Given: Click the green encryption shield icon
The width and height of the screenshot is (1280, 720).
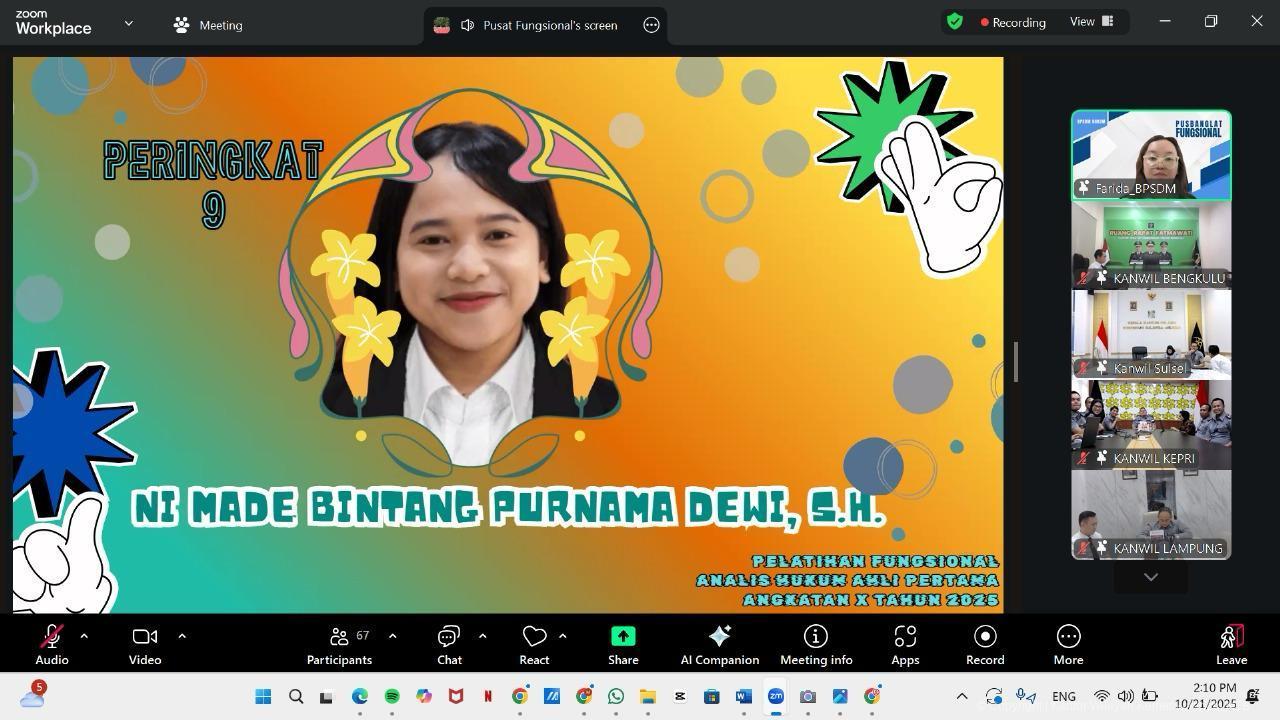Looking at the screenshot, I should (955, 22).
